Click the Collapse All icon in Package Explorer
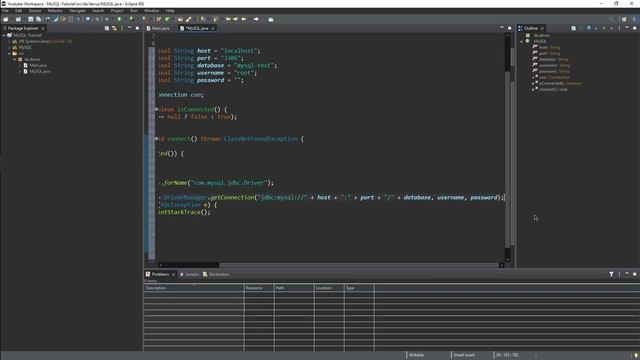This screenshot has height=360, width=640. click(107, 28)
